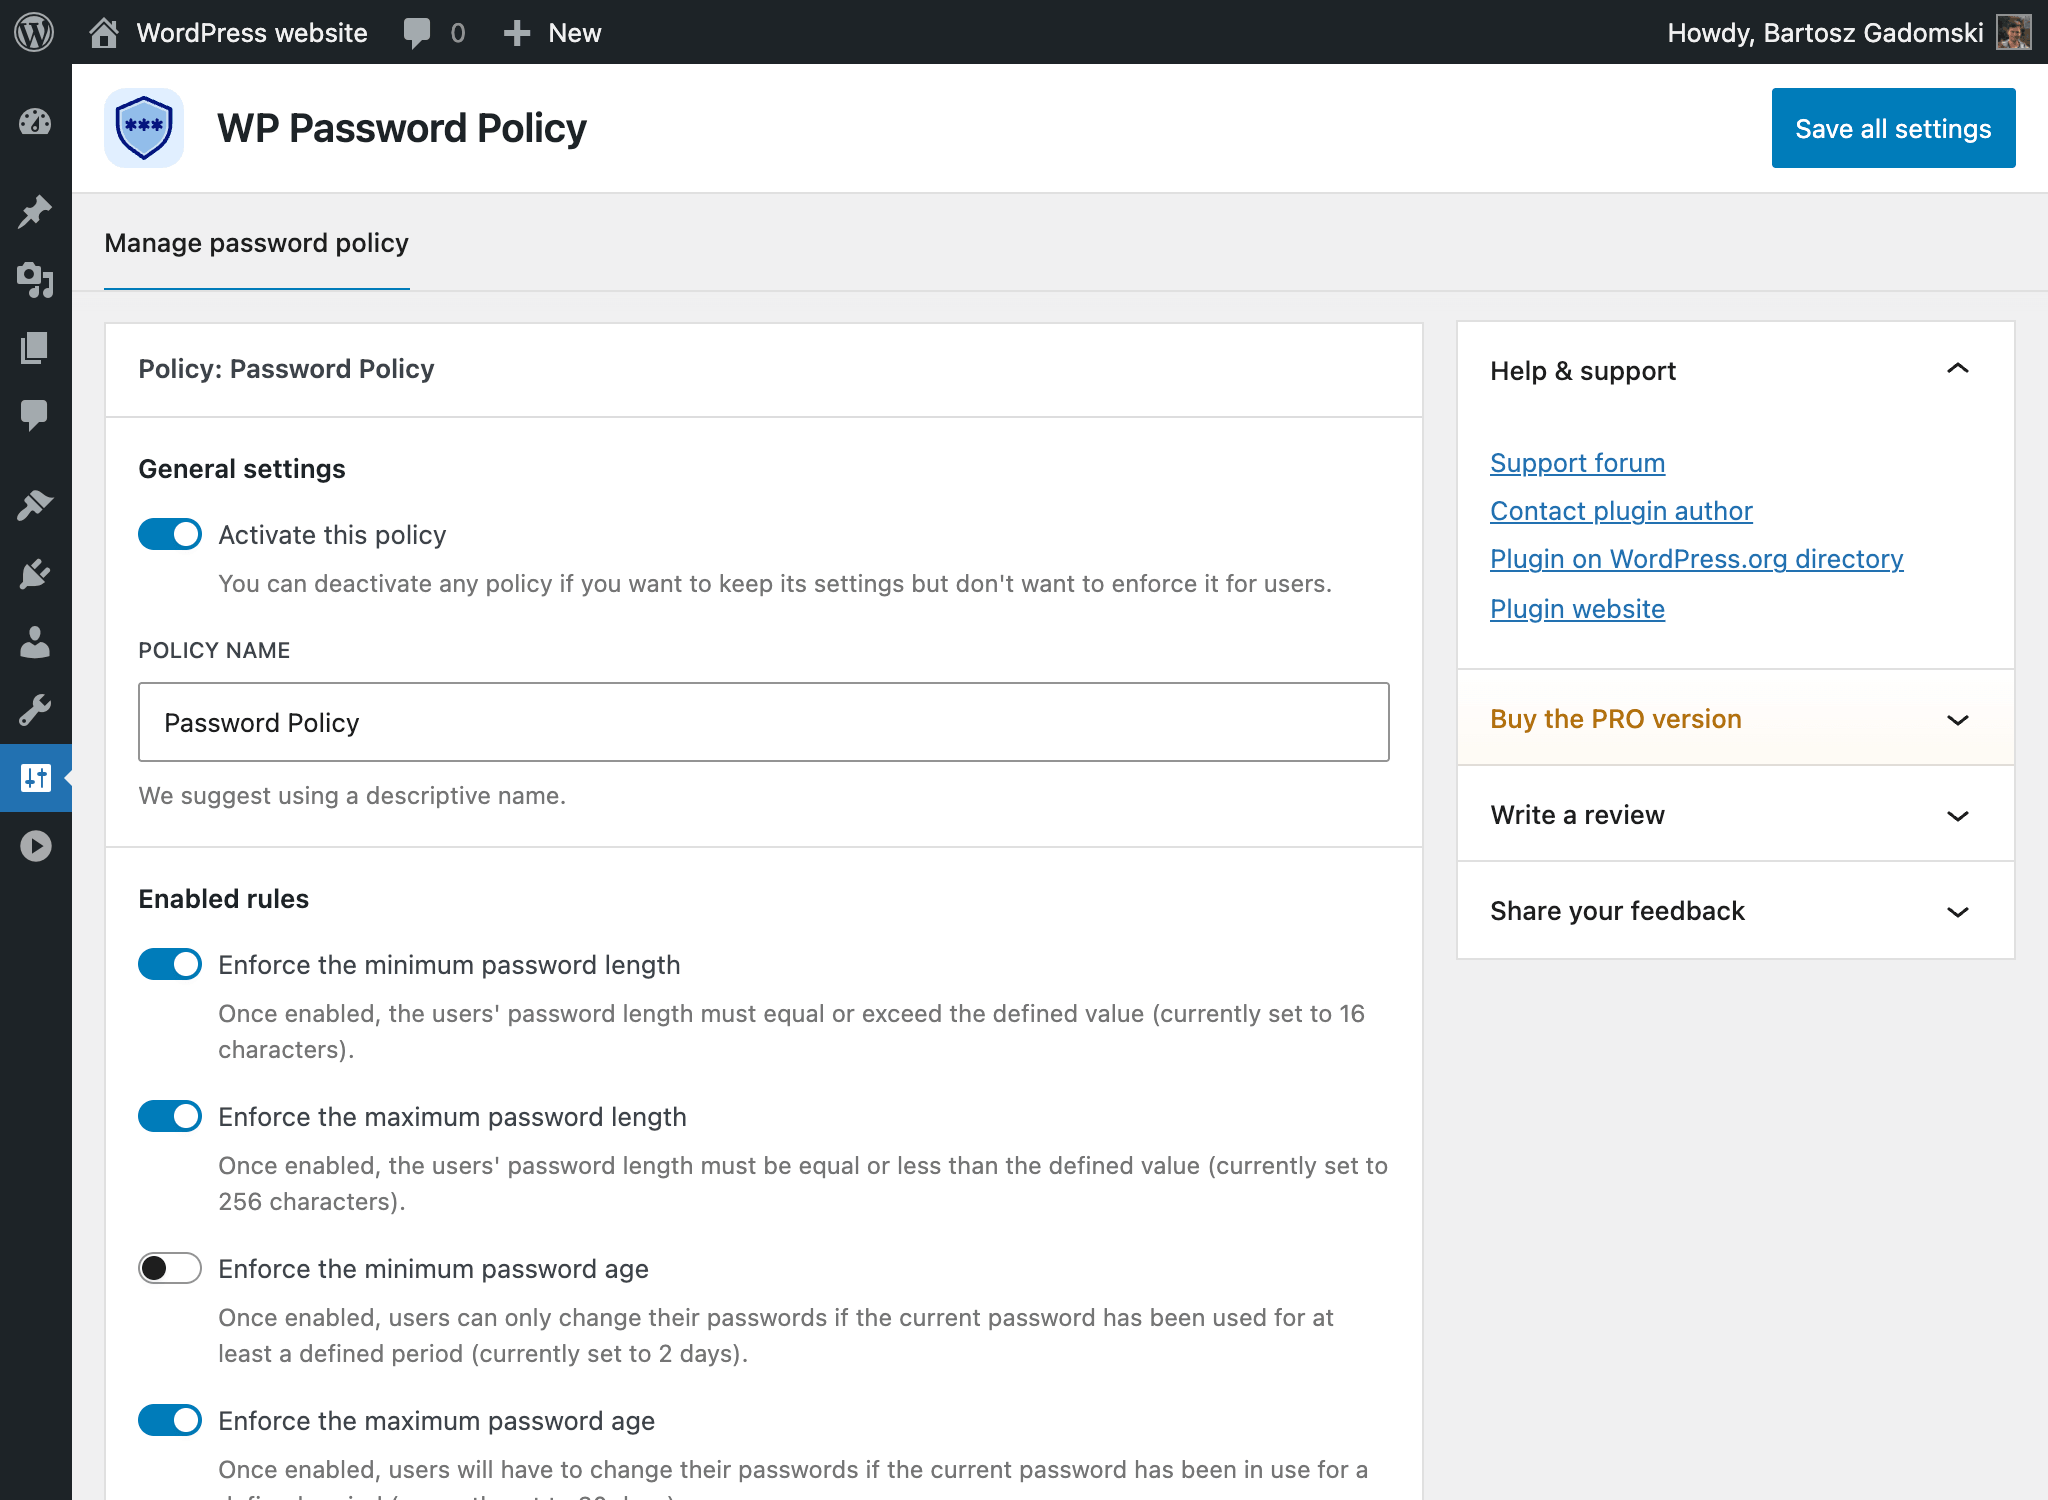Viewport: 2048px width, 1500px height.
Task: Toggle Activate this policy switch
Action: point(170,534)
